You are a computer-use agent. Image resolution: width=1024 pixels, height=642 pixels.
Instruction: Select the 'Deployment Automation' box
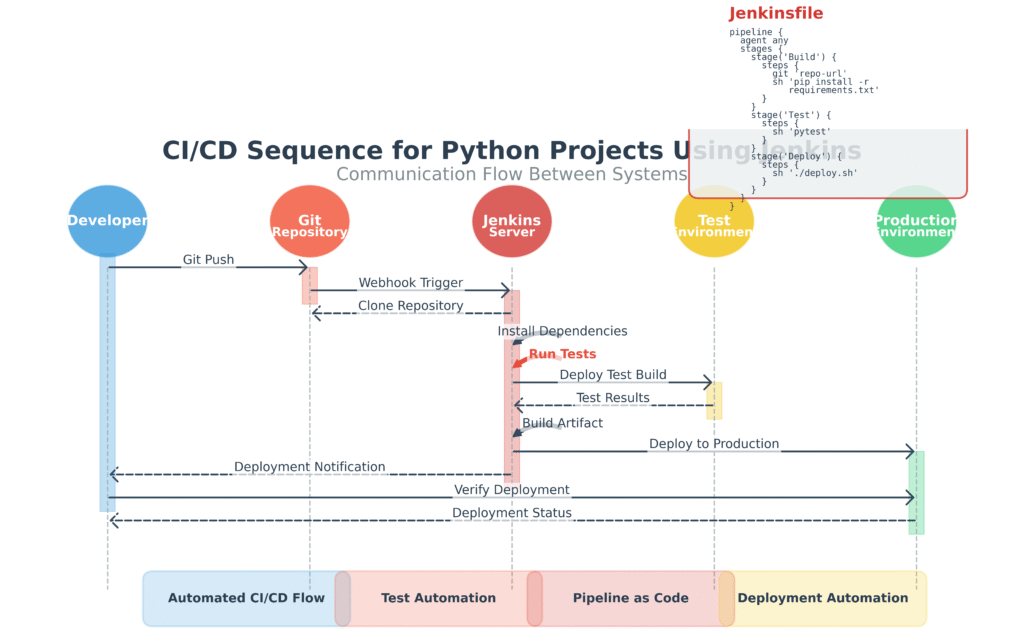pyautogui.click(x=823, y=598)
